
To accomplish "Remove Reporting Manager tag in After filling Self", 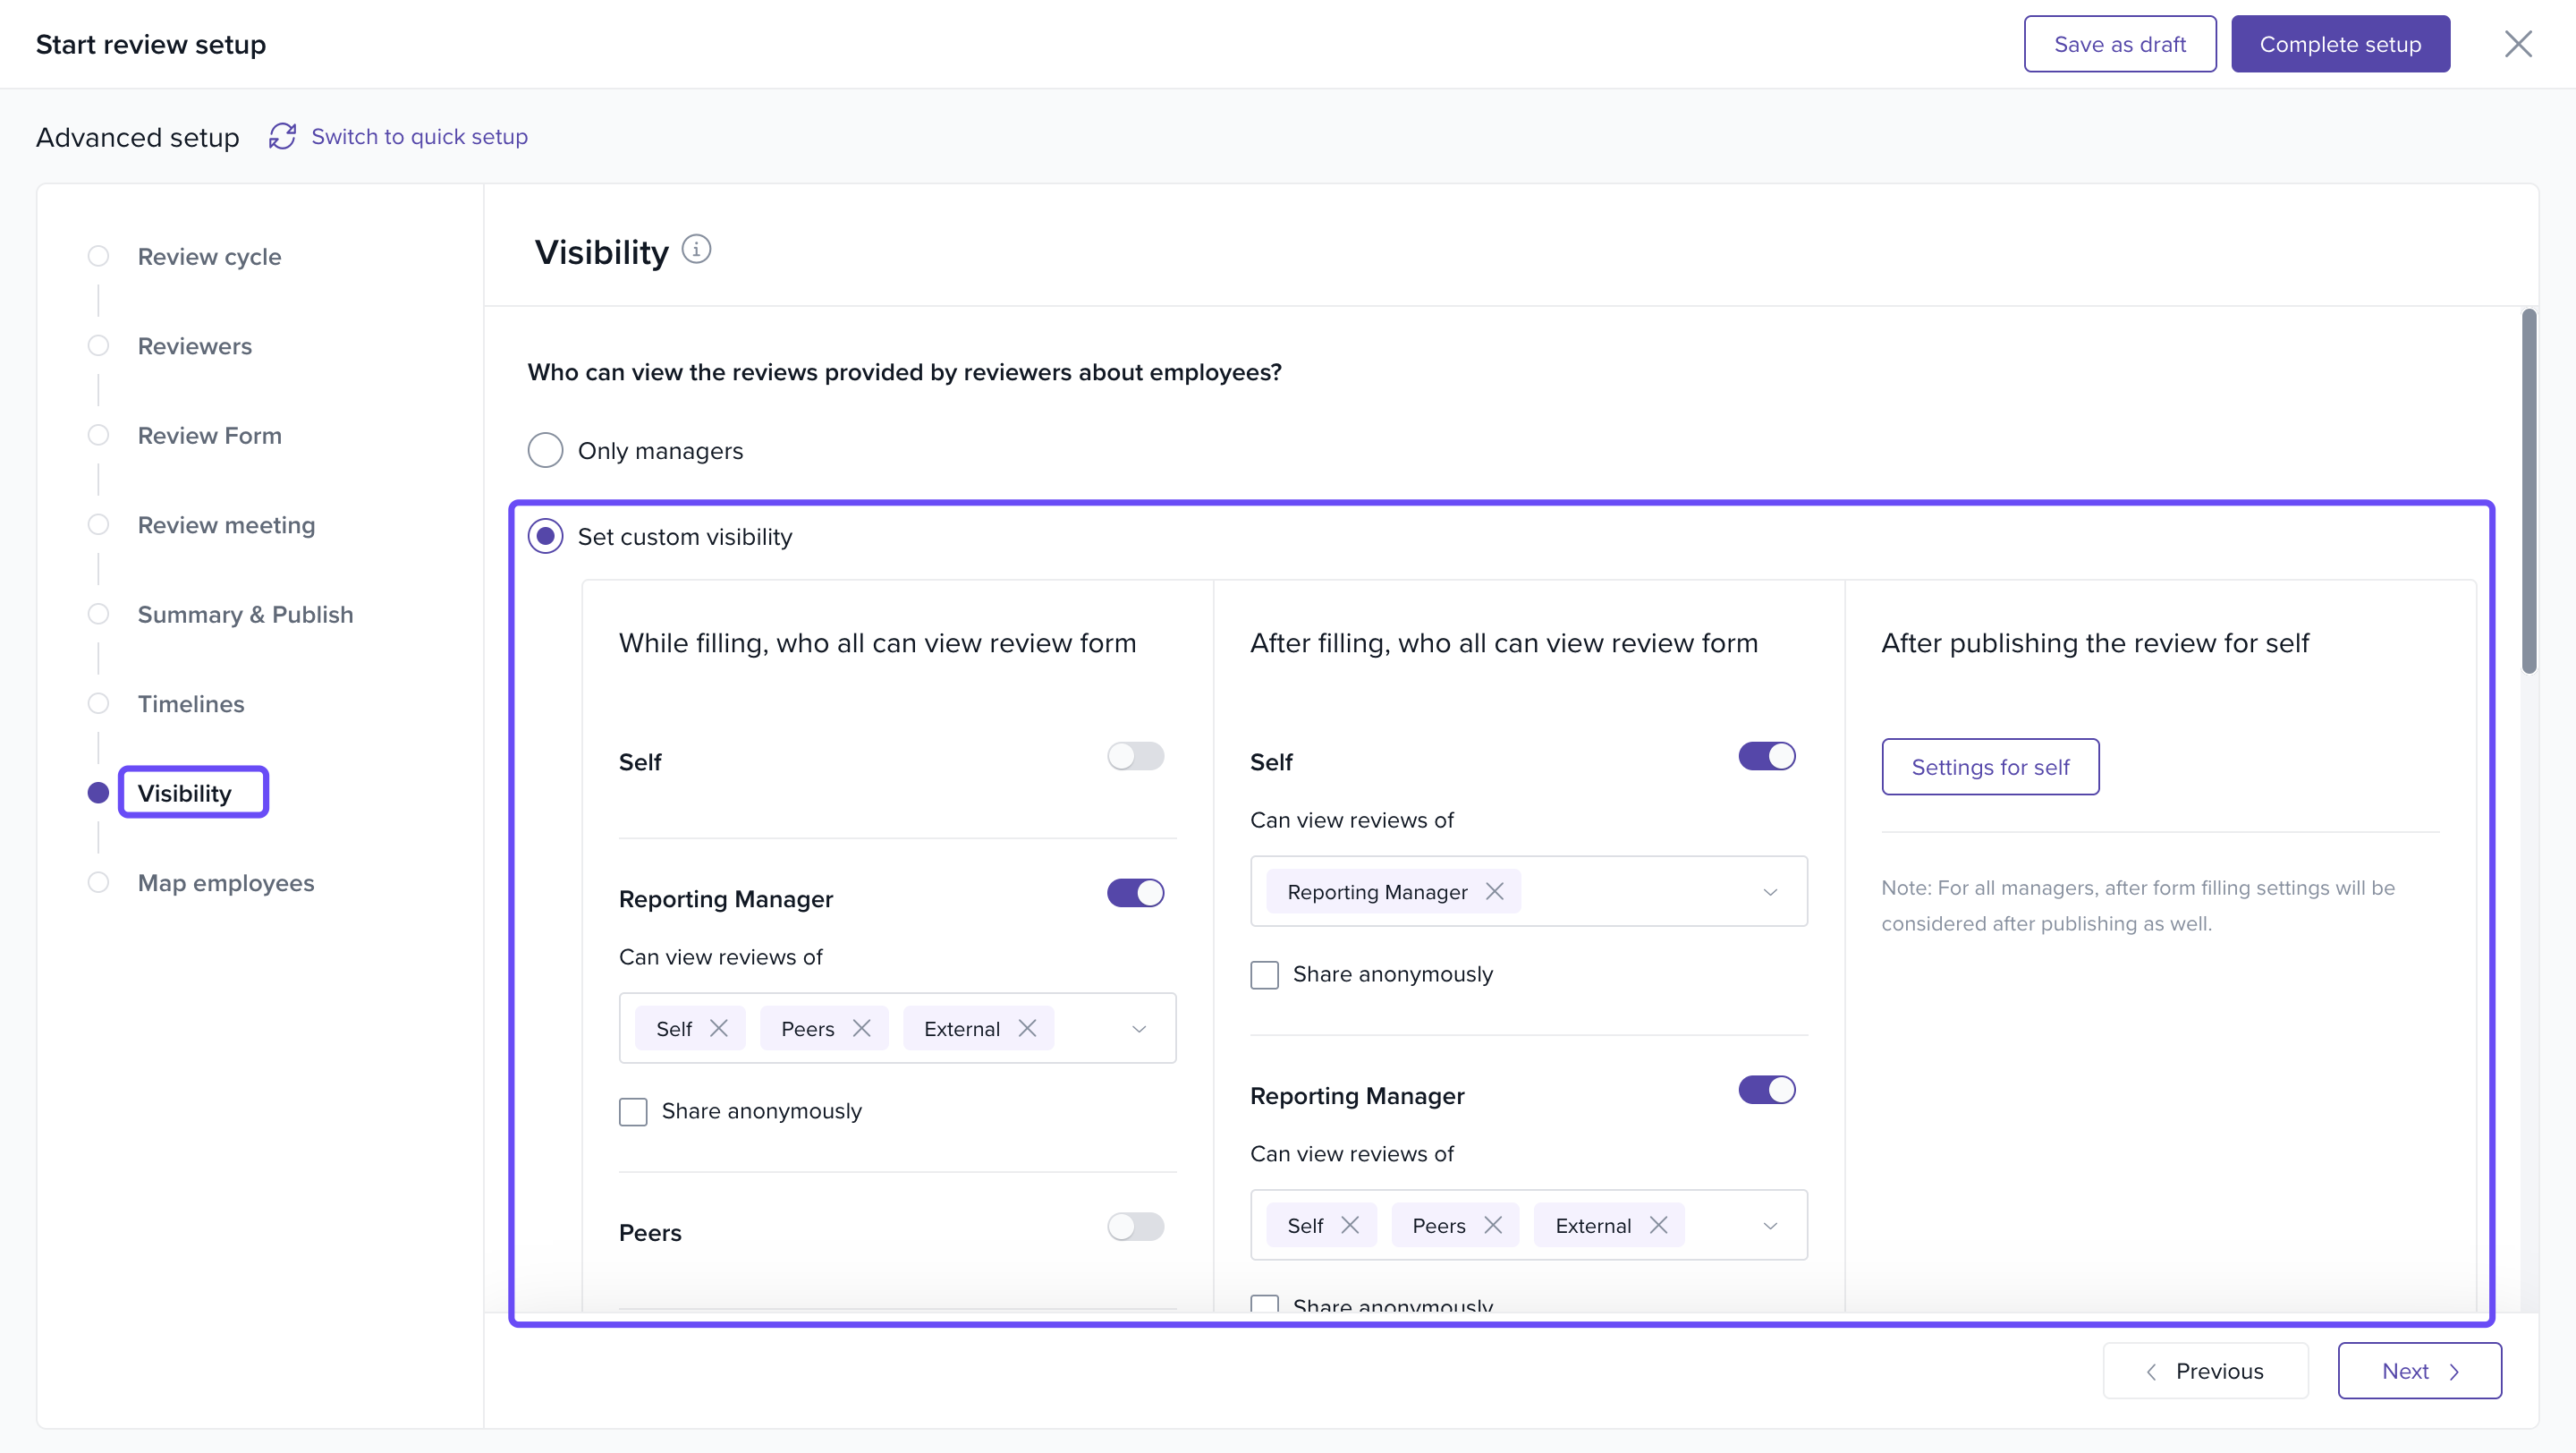I will click(x=1495, y=891).
